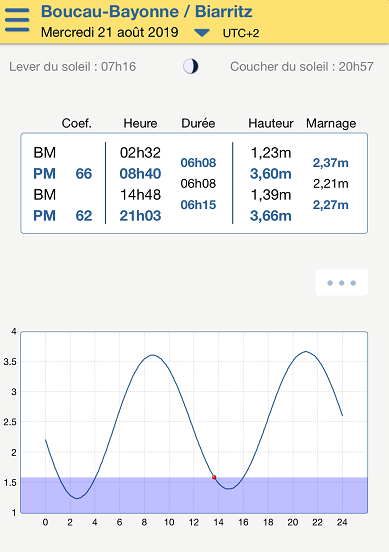Tap the UTC+2 timezone label
The image size is (389, 552).
pyautogui.click(x=241, y=33)
